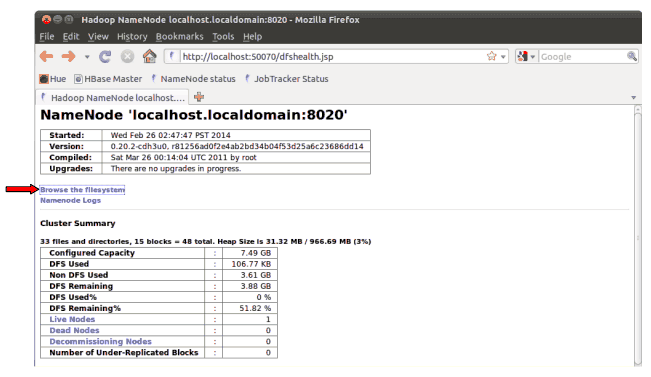Expand the back/forward history dropdown
Screen dimensions: 651x377
pyautogui.click(x=87, y=57)
